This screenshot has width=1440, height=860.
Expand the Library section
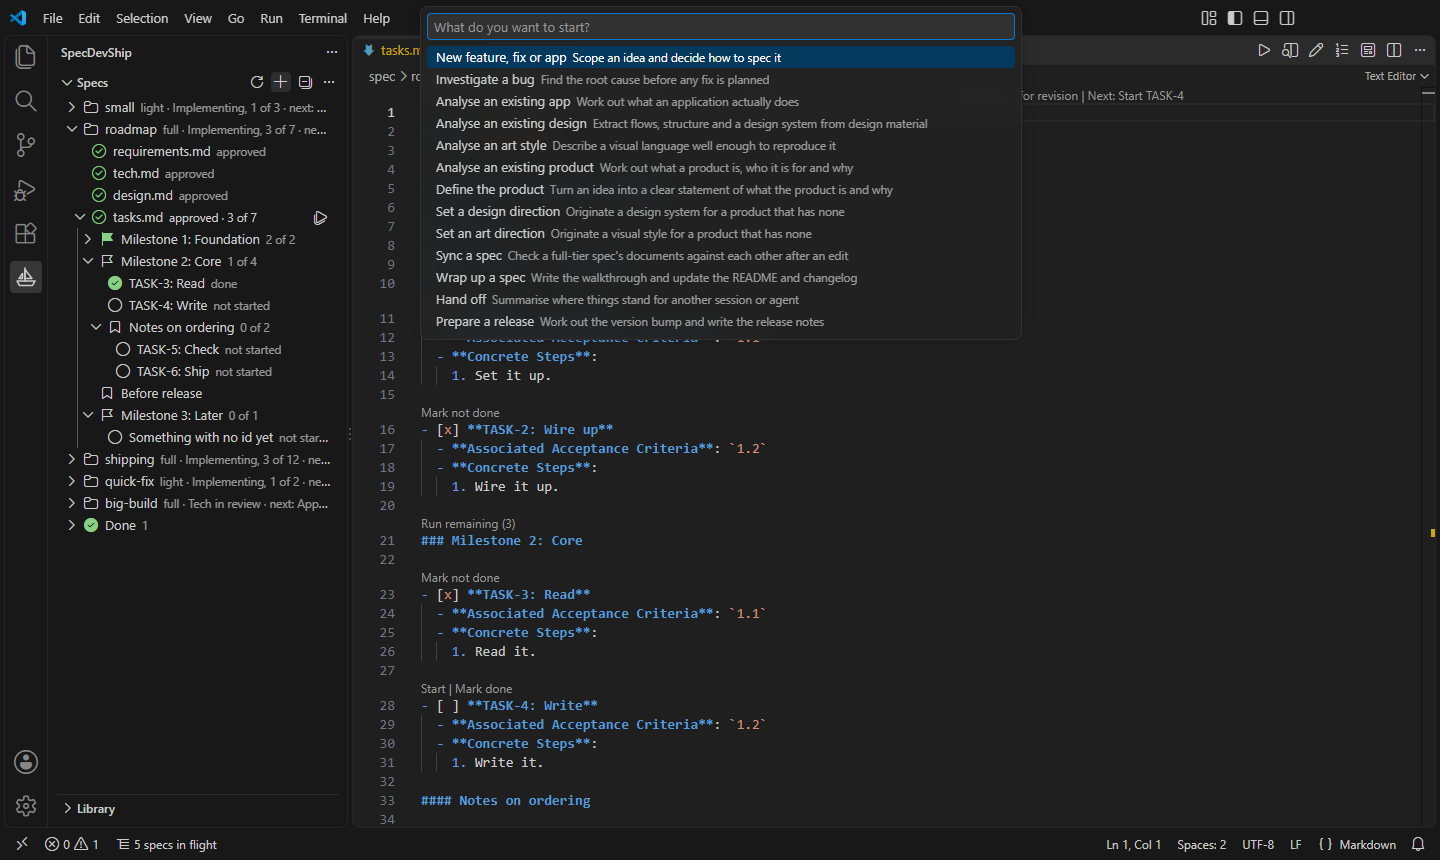coord(88,809)
